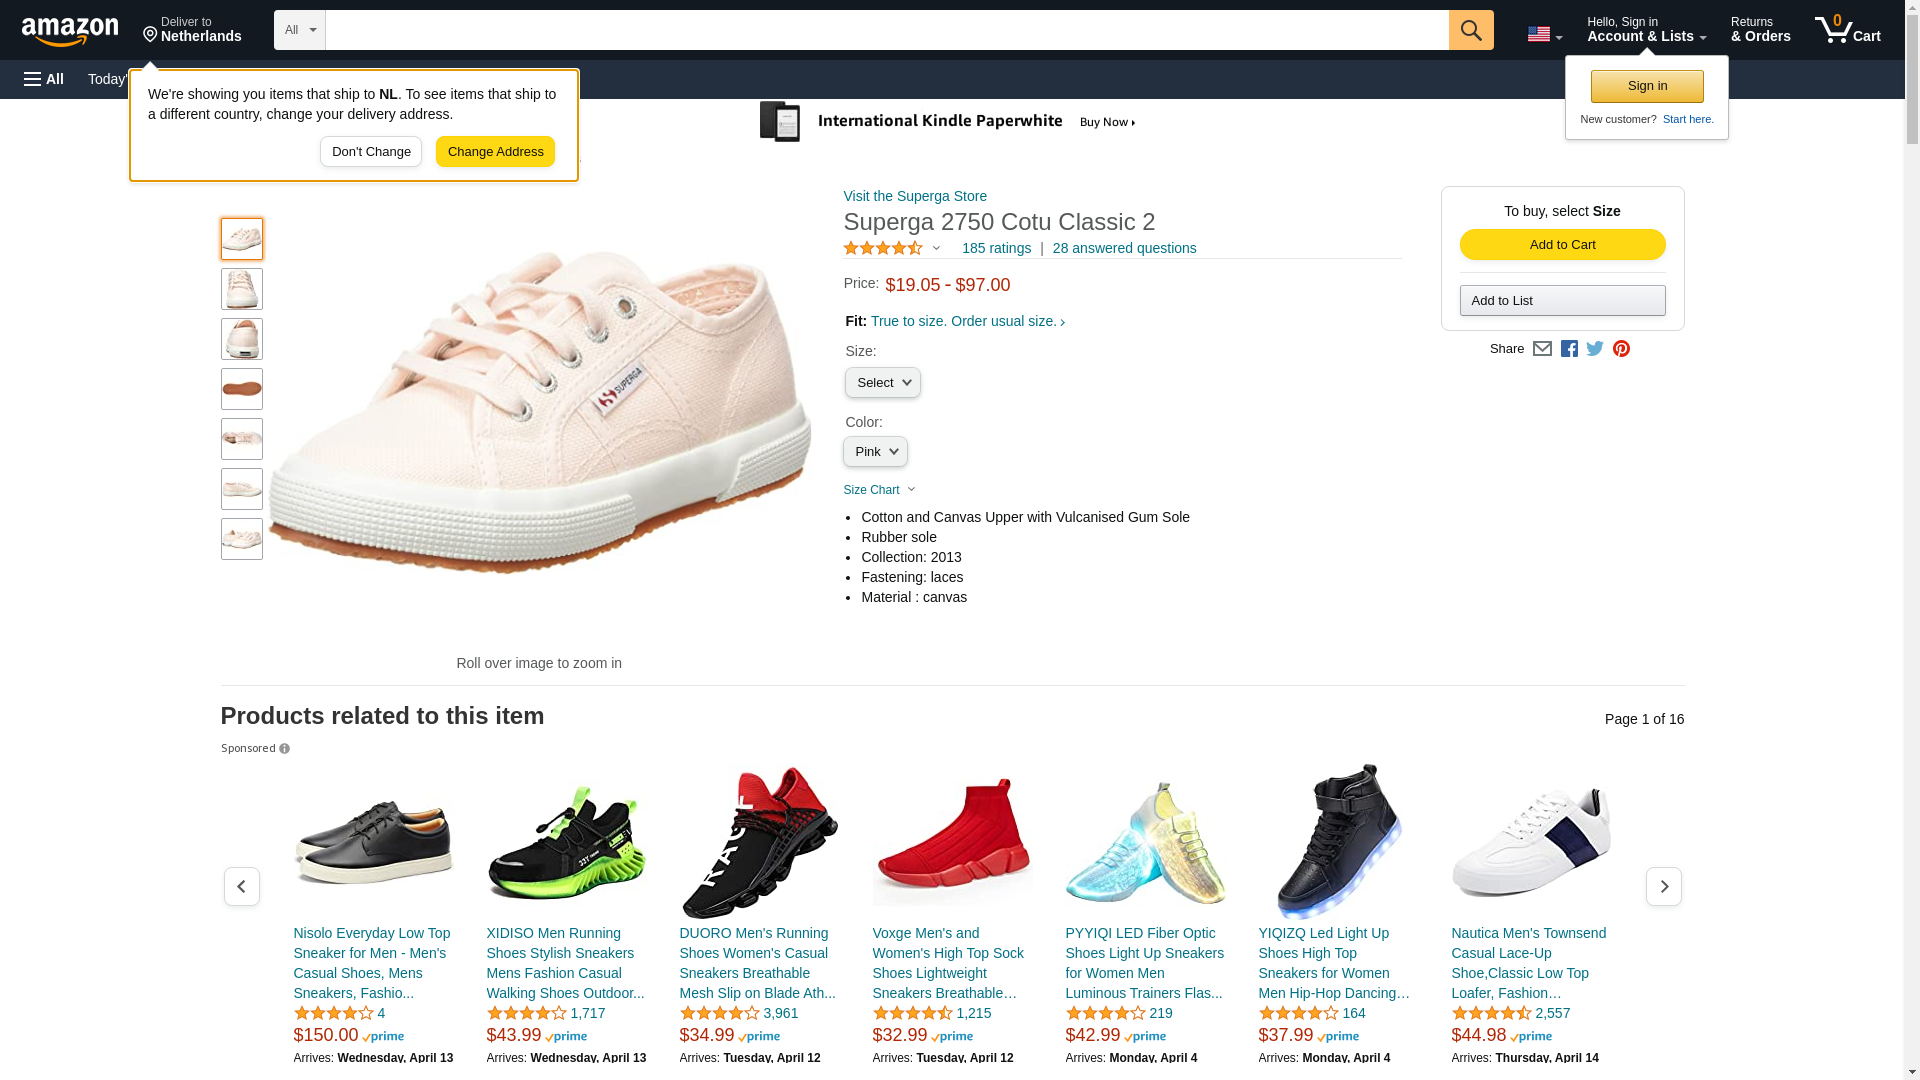Viewport: 1920px width, 1080px height.
Task: Go to next related products page
Action: 1664,887
